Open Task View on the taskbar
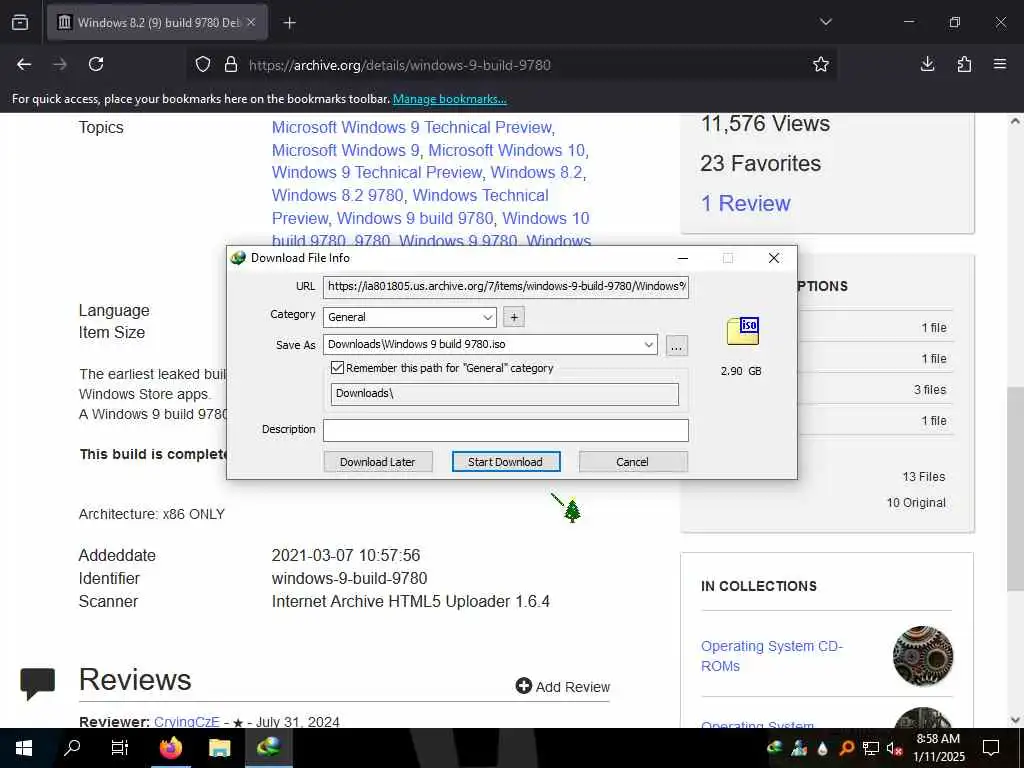This screenshot has height=768, width=1024. 120,748
